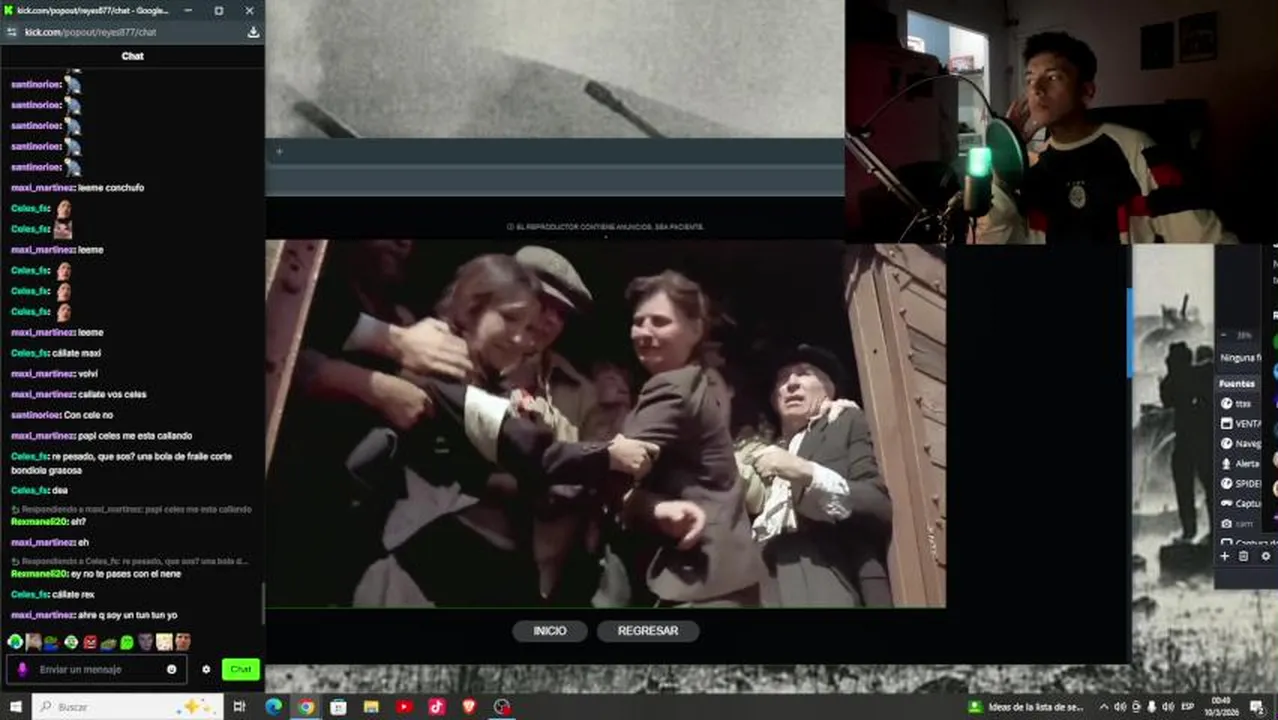Screen dimensions: 1278x720
Task: Open Windows Start menu
Action: point(15,707)
